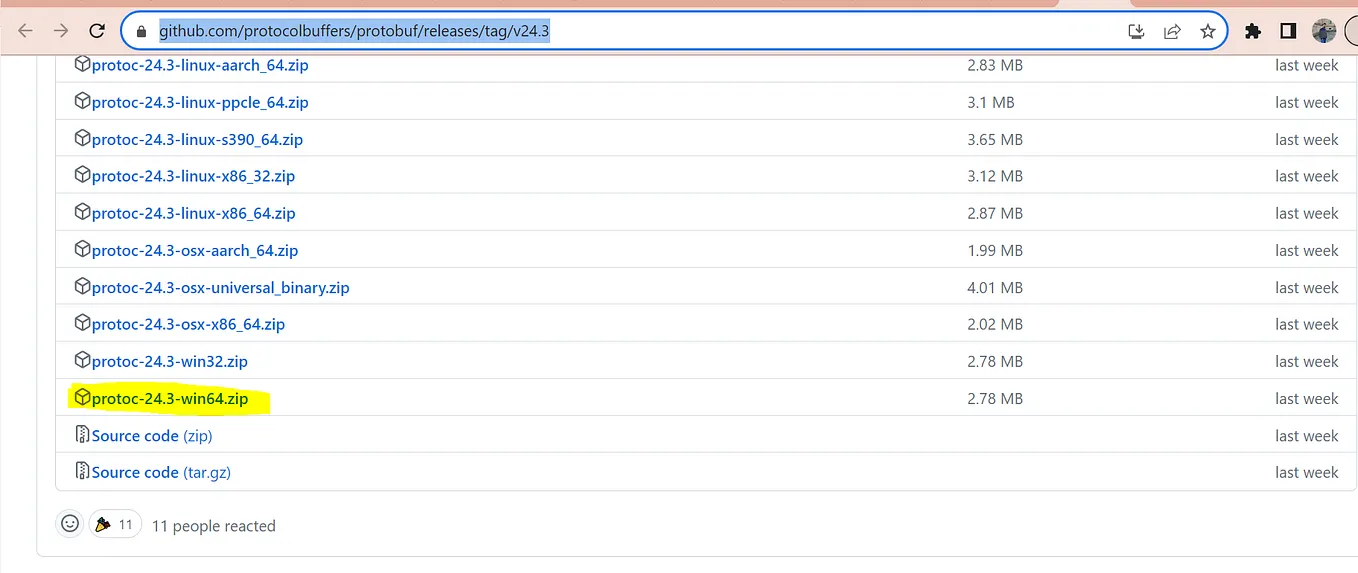Image resolution: width=1358 pixels, height=573 pixels.
Task: Click 'last week' in osx-universal_binary row
Action: click(x=1306, y=287)
